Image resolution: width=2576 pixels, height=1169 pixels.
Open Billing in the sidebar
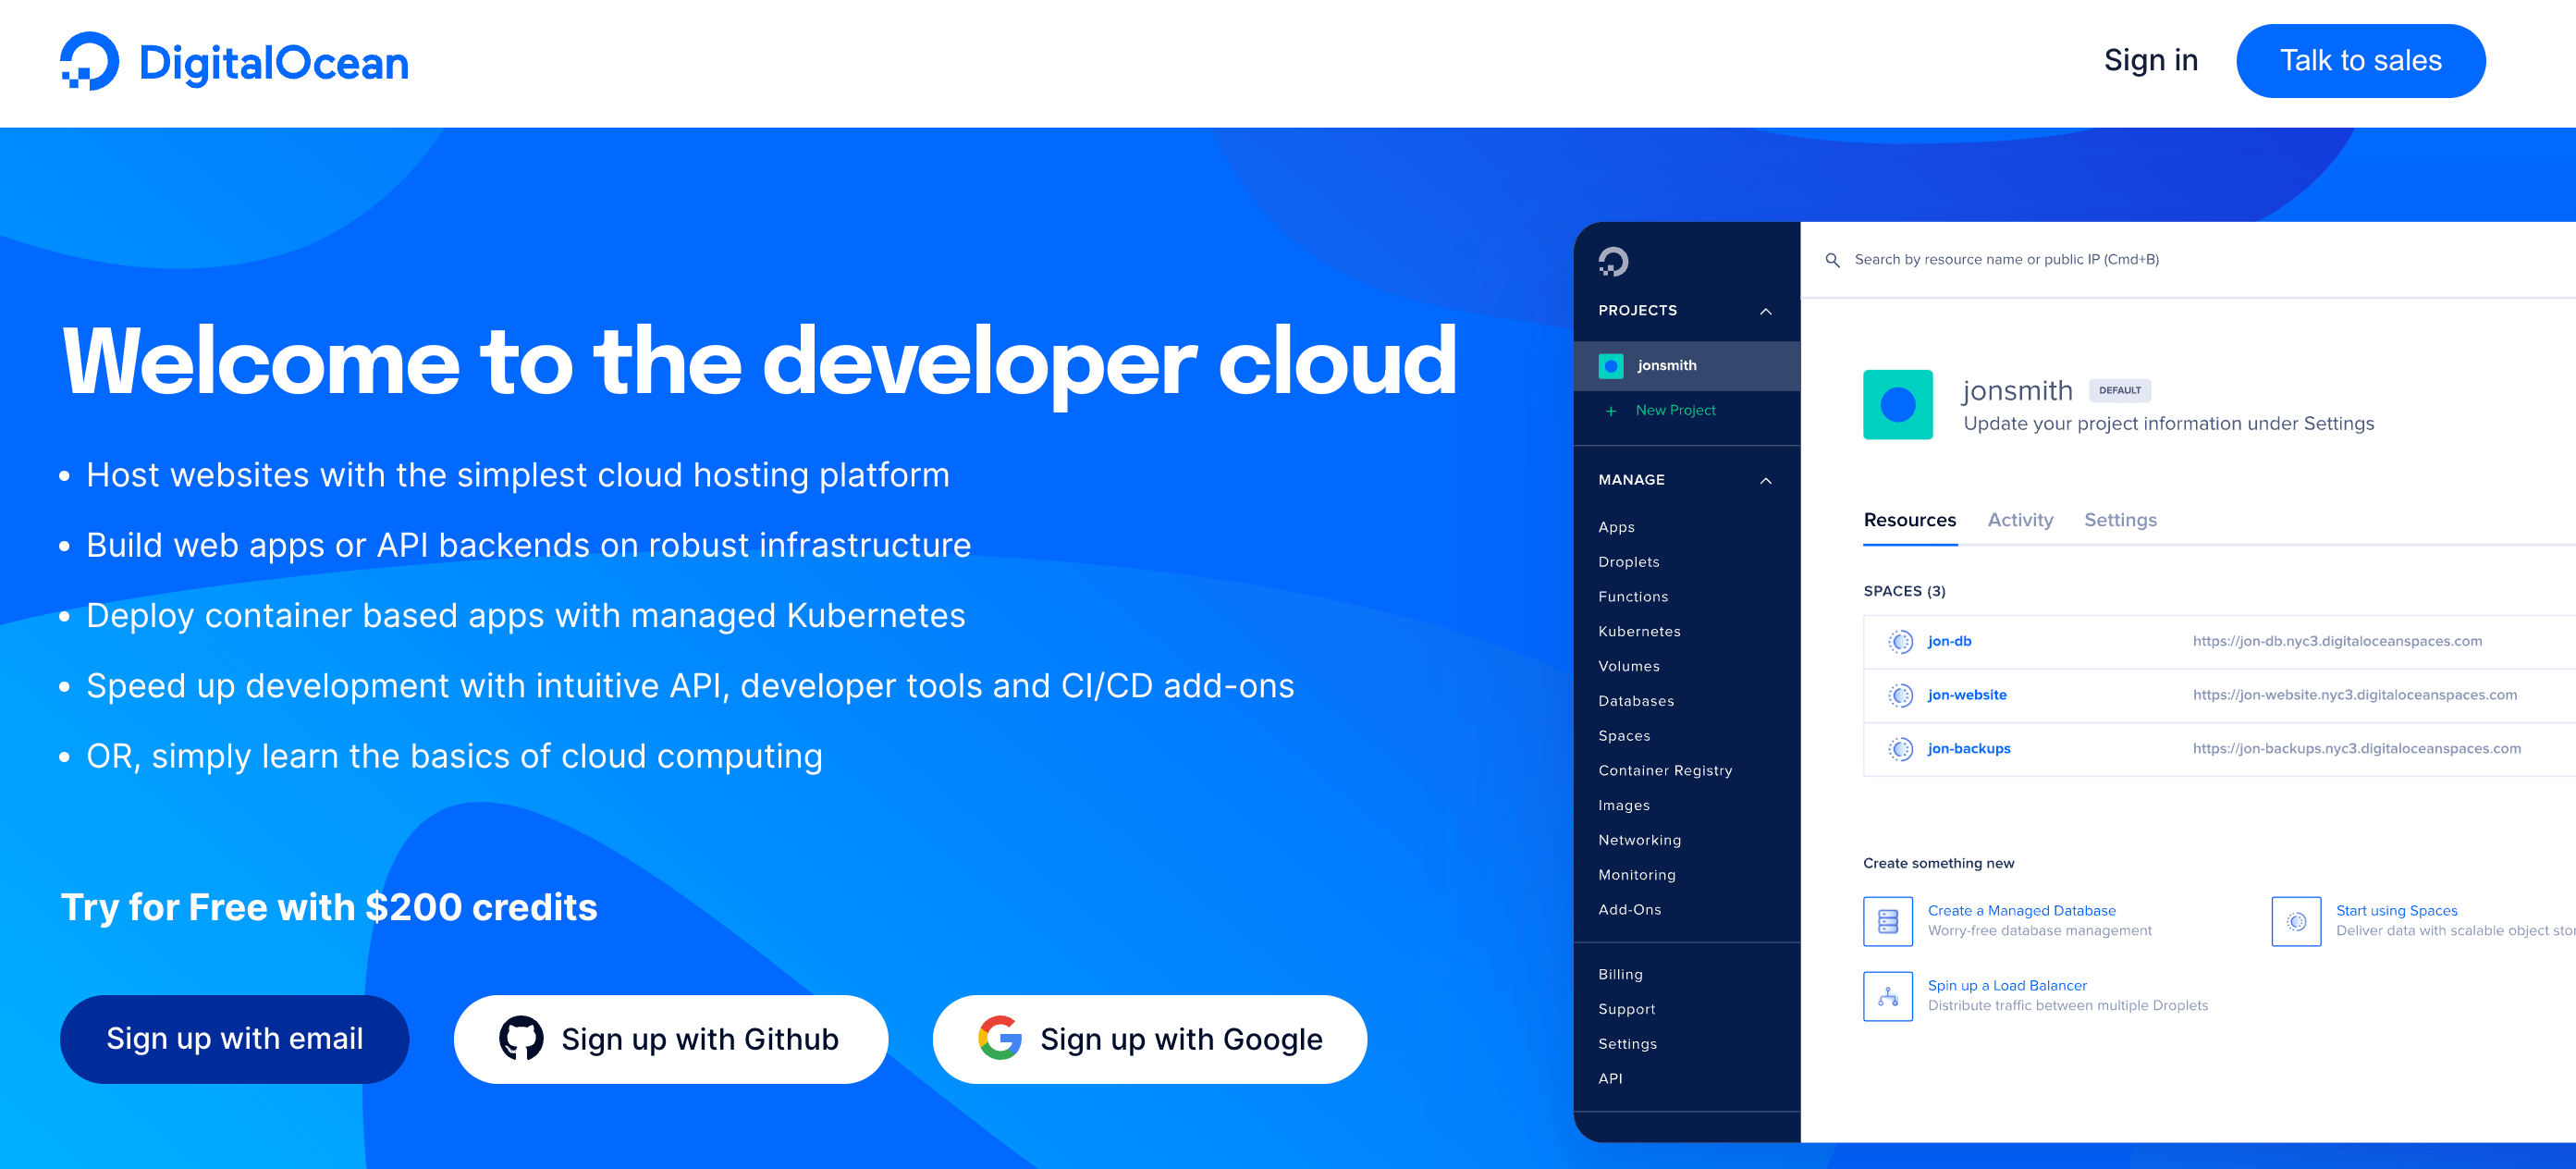point(1620,974)
